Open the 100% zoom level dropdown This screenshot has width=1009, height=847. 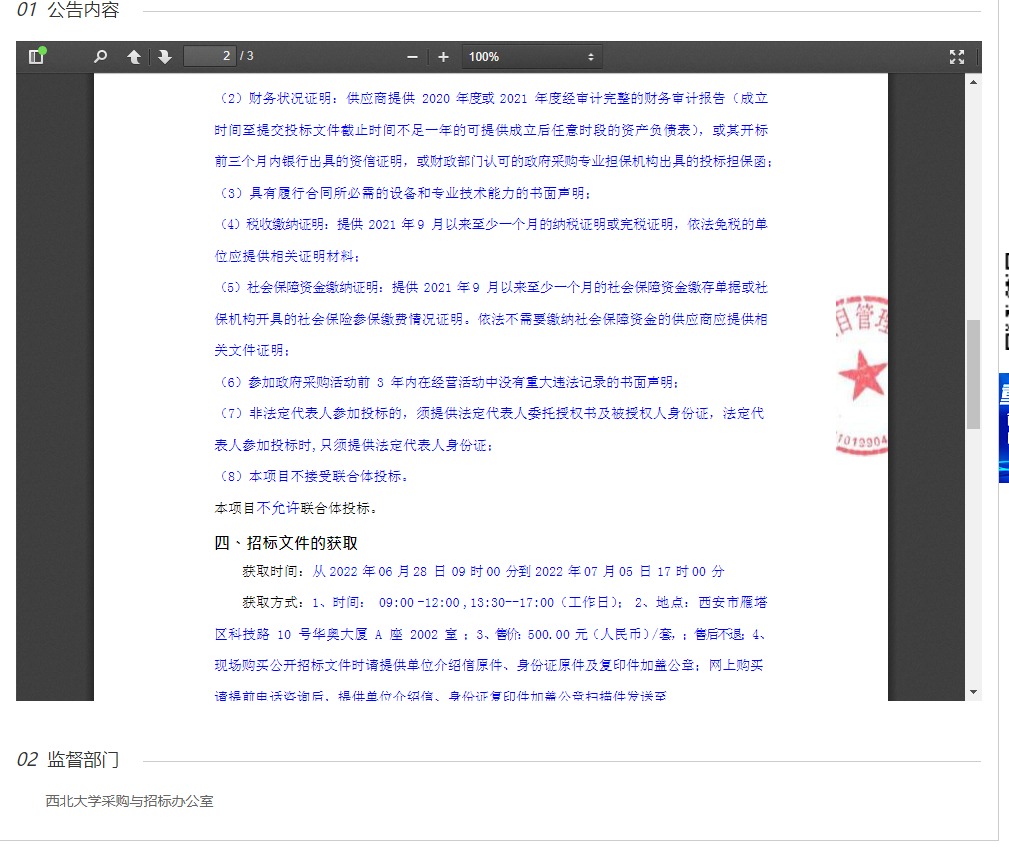pos(532,57)
